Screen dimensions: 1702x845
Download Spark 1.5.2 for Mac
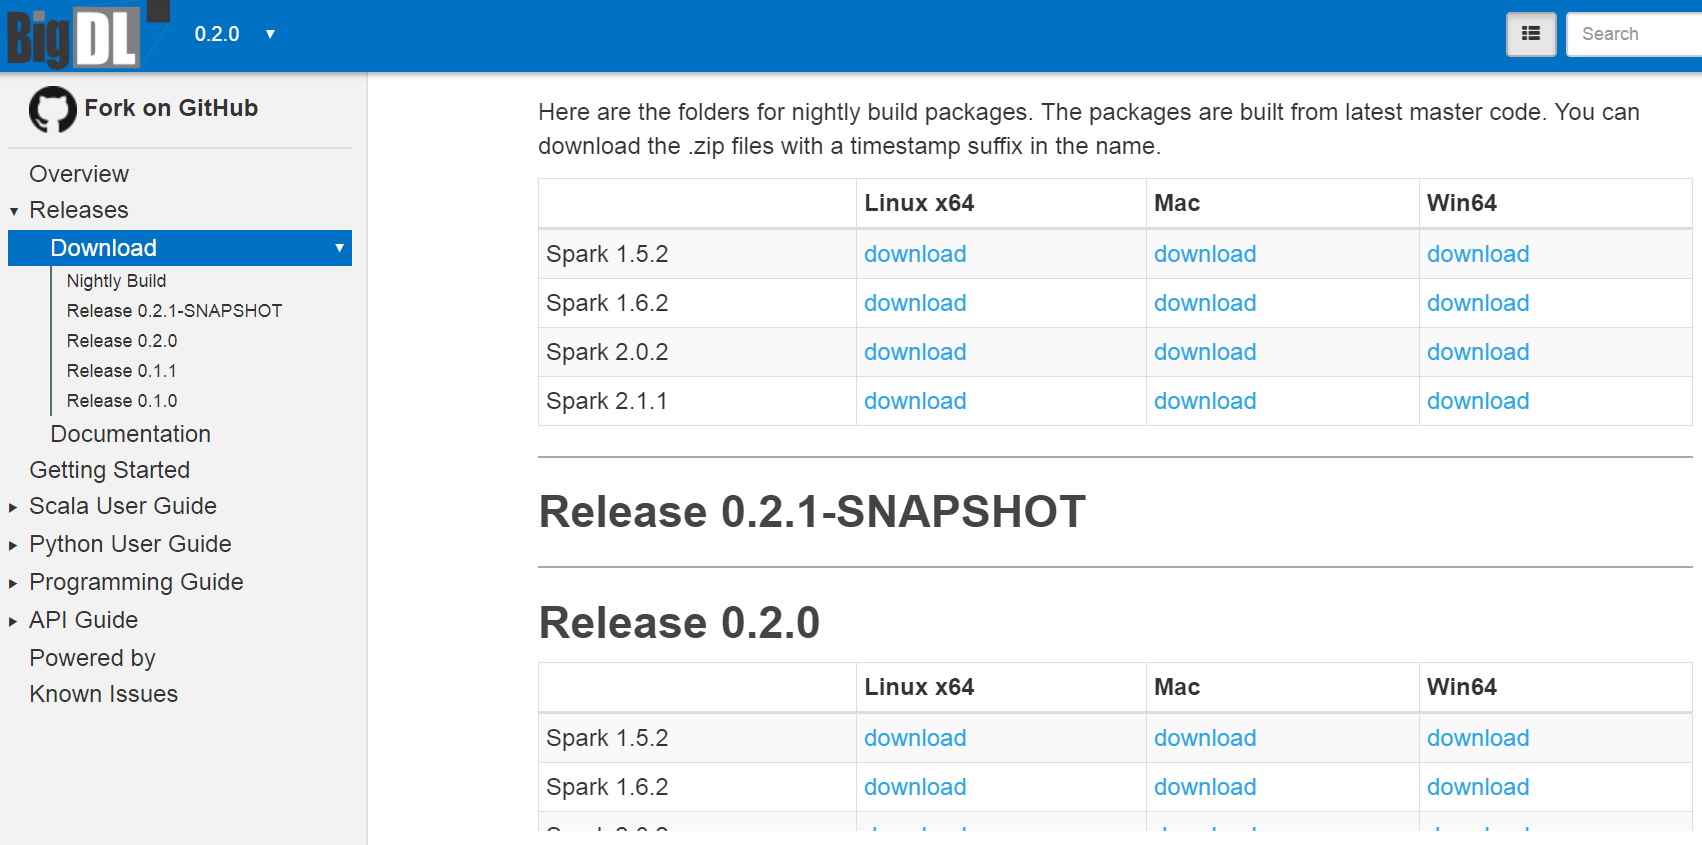[1204, 254]
